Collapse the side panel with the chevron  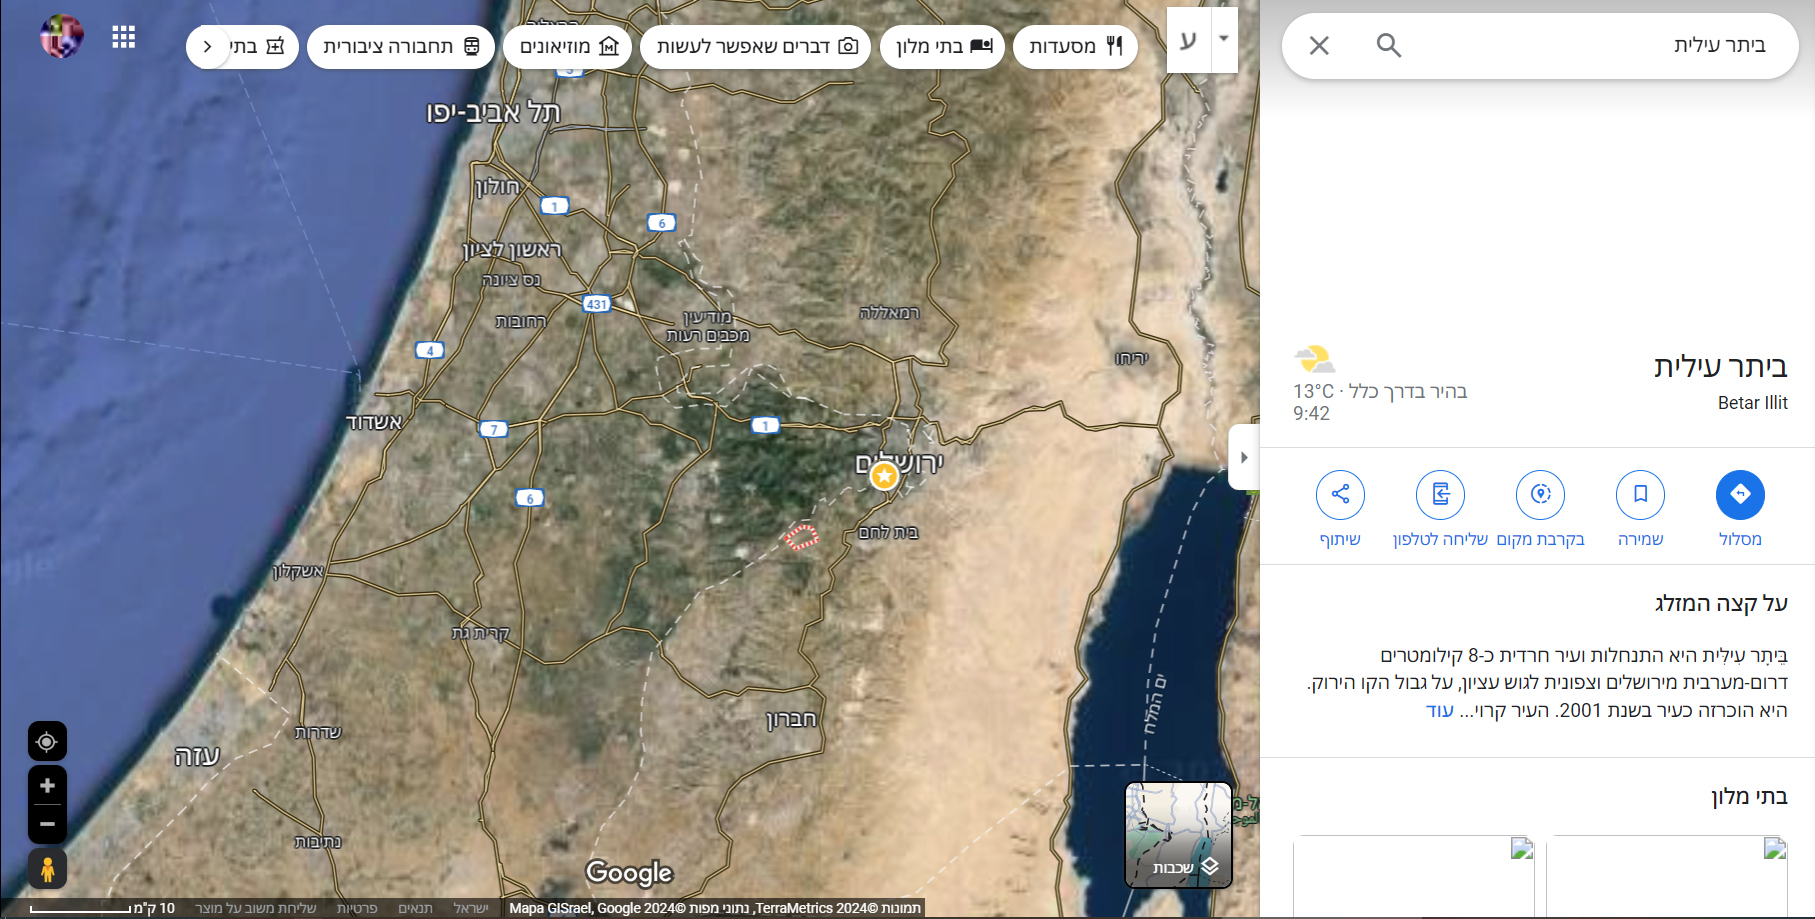[x=1243, y=458]
